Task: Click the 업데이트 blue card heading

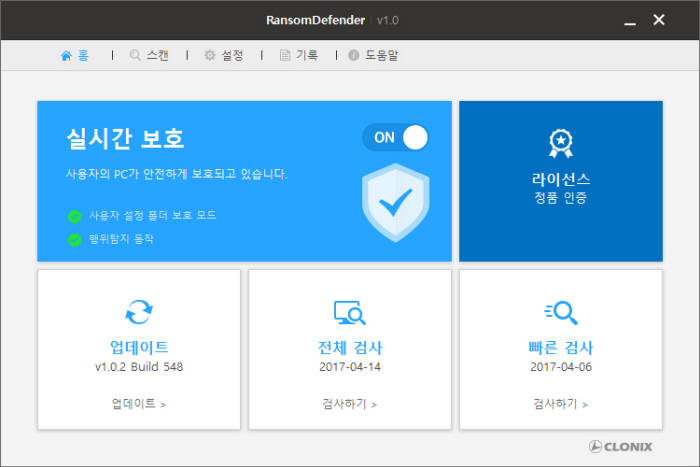Action: 139,347
